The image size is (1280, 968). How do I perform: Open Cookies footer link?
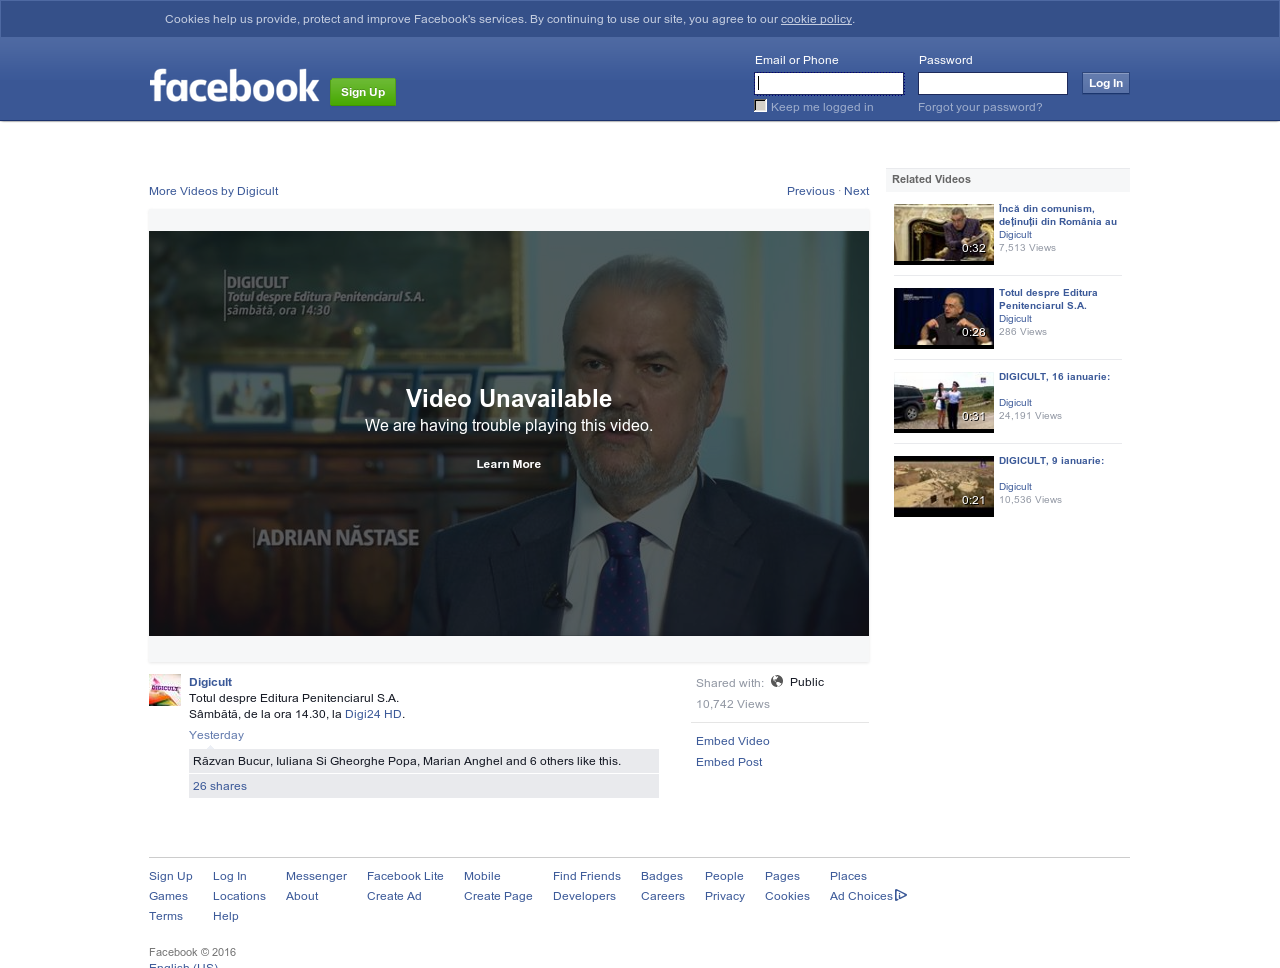(787, 896)
